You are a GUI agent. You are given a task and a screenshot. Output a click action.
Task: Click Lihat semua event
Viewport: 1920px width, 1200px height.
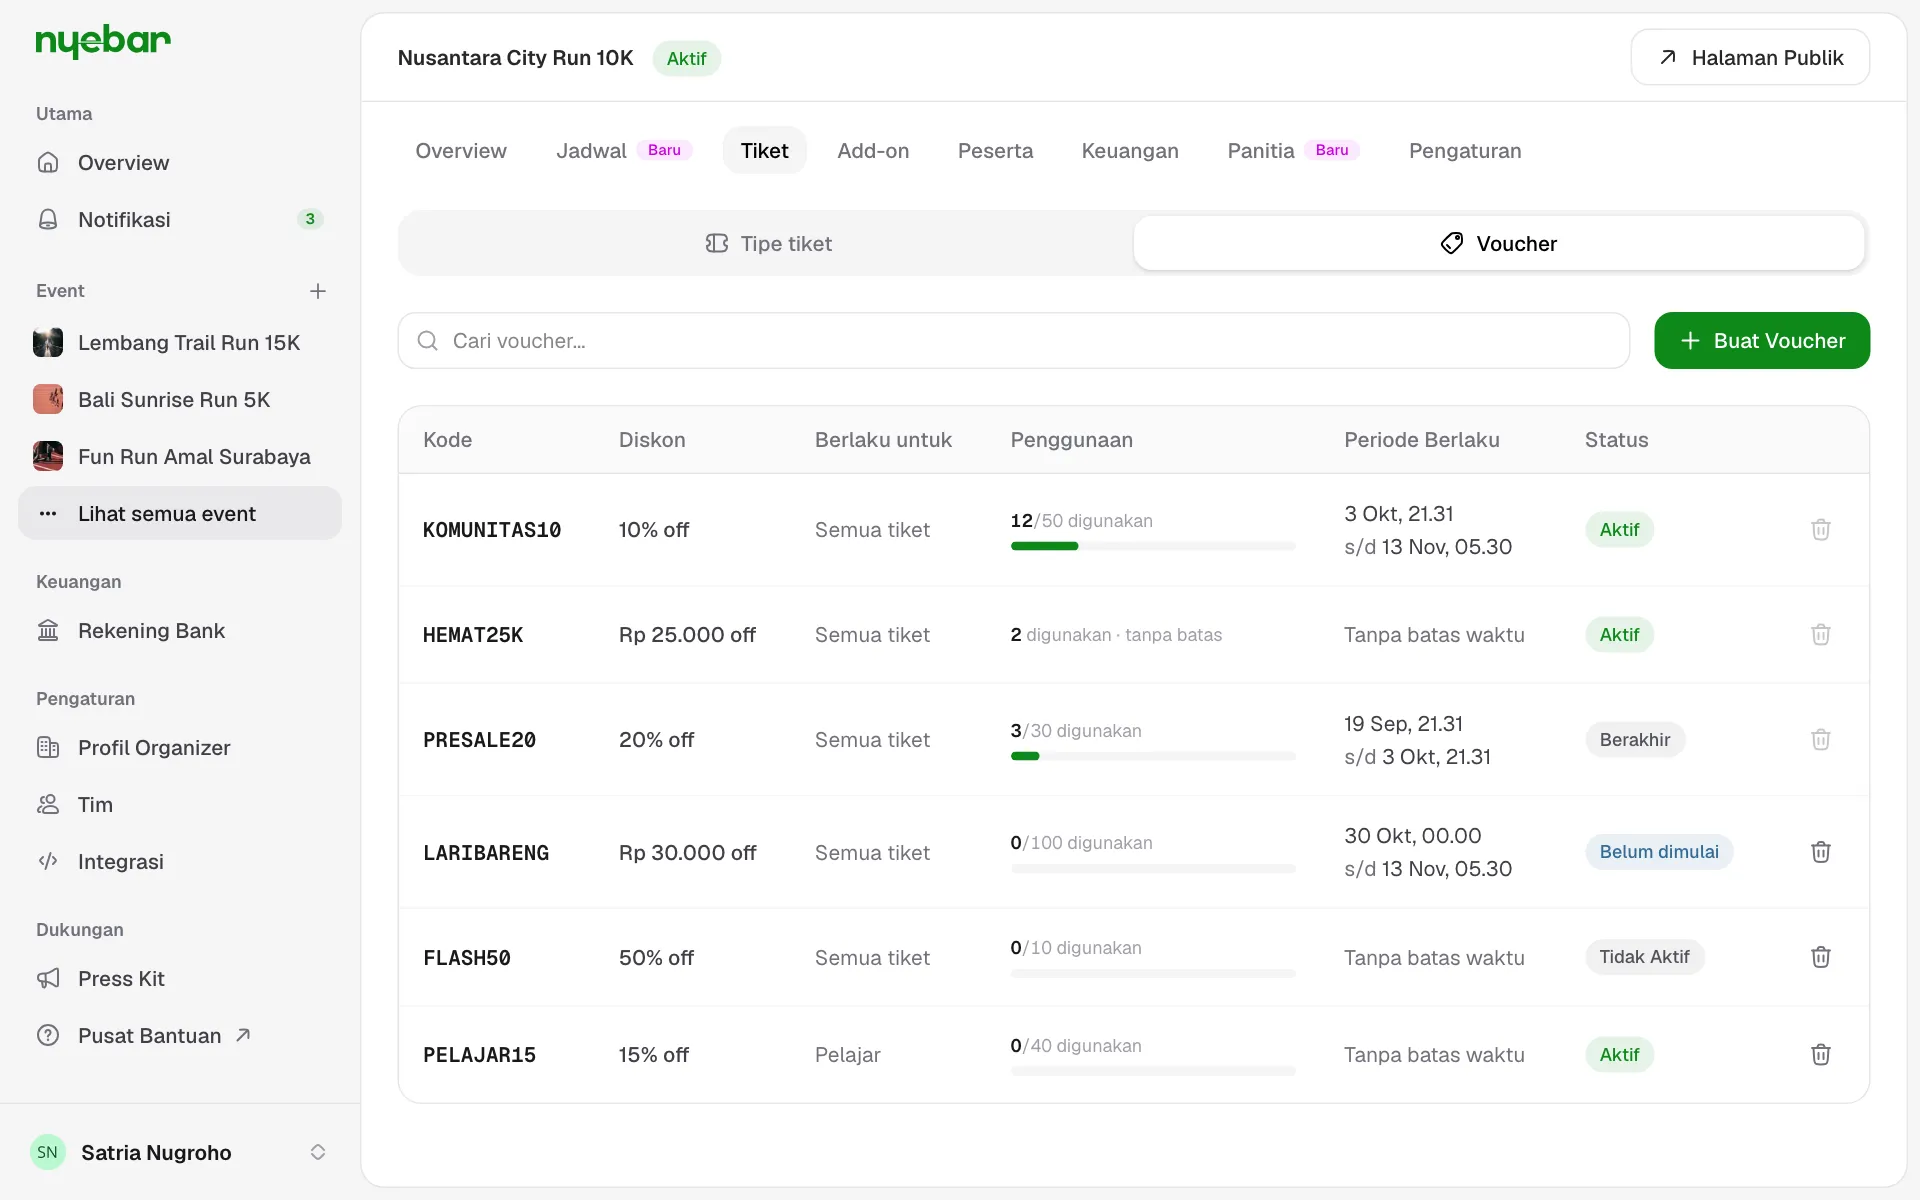pos(180,514)
